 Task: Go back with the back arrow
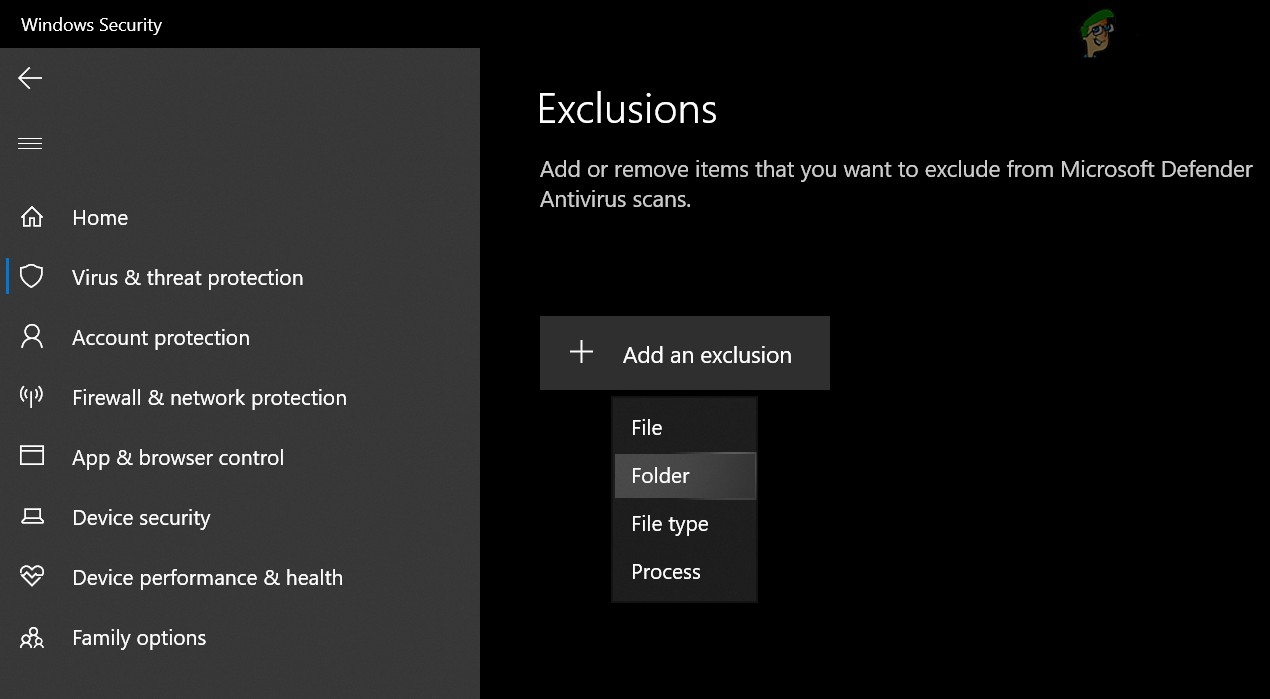click(x=30, y=78)
